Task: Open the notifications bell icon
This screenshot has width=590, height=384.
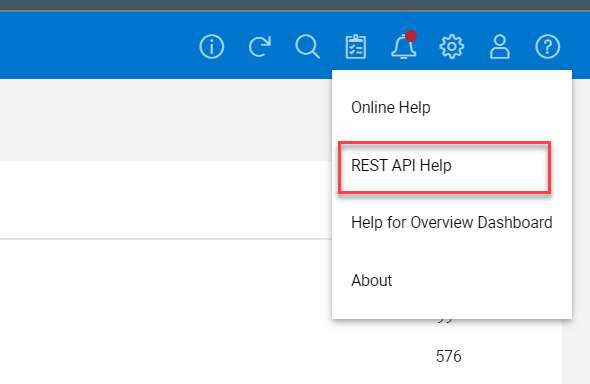Action: click(403, 47)
